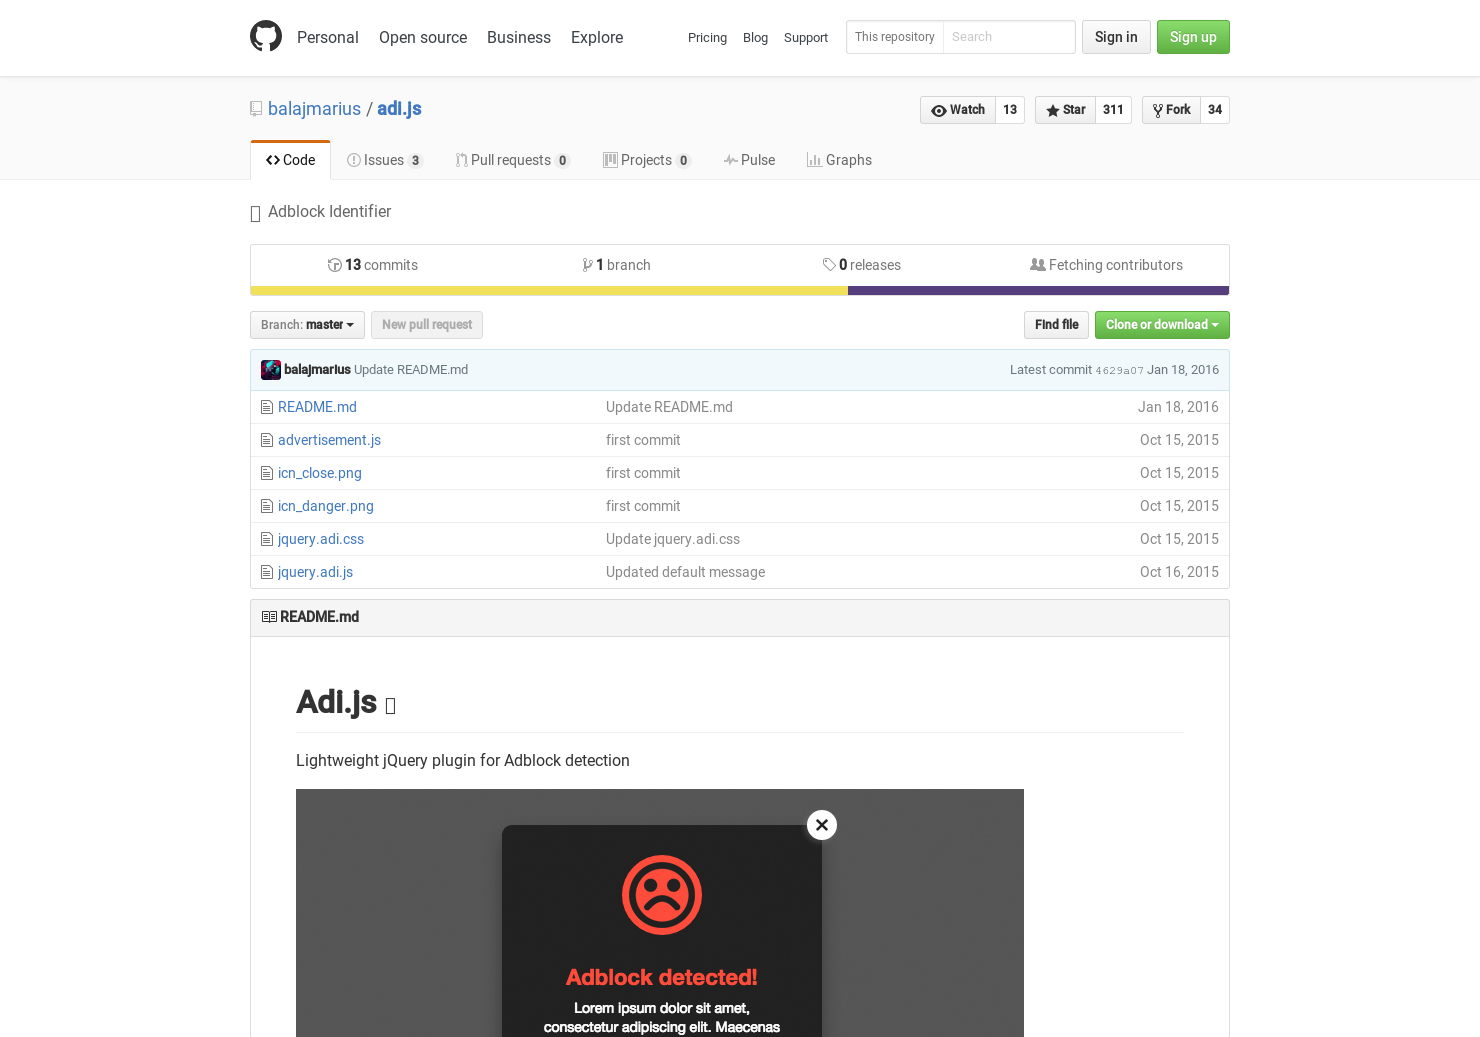Click the GitHub octocat logo
The width and height of the screenshot is (1480, 1037).
pos(266,36)
